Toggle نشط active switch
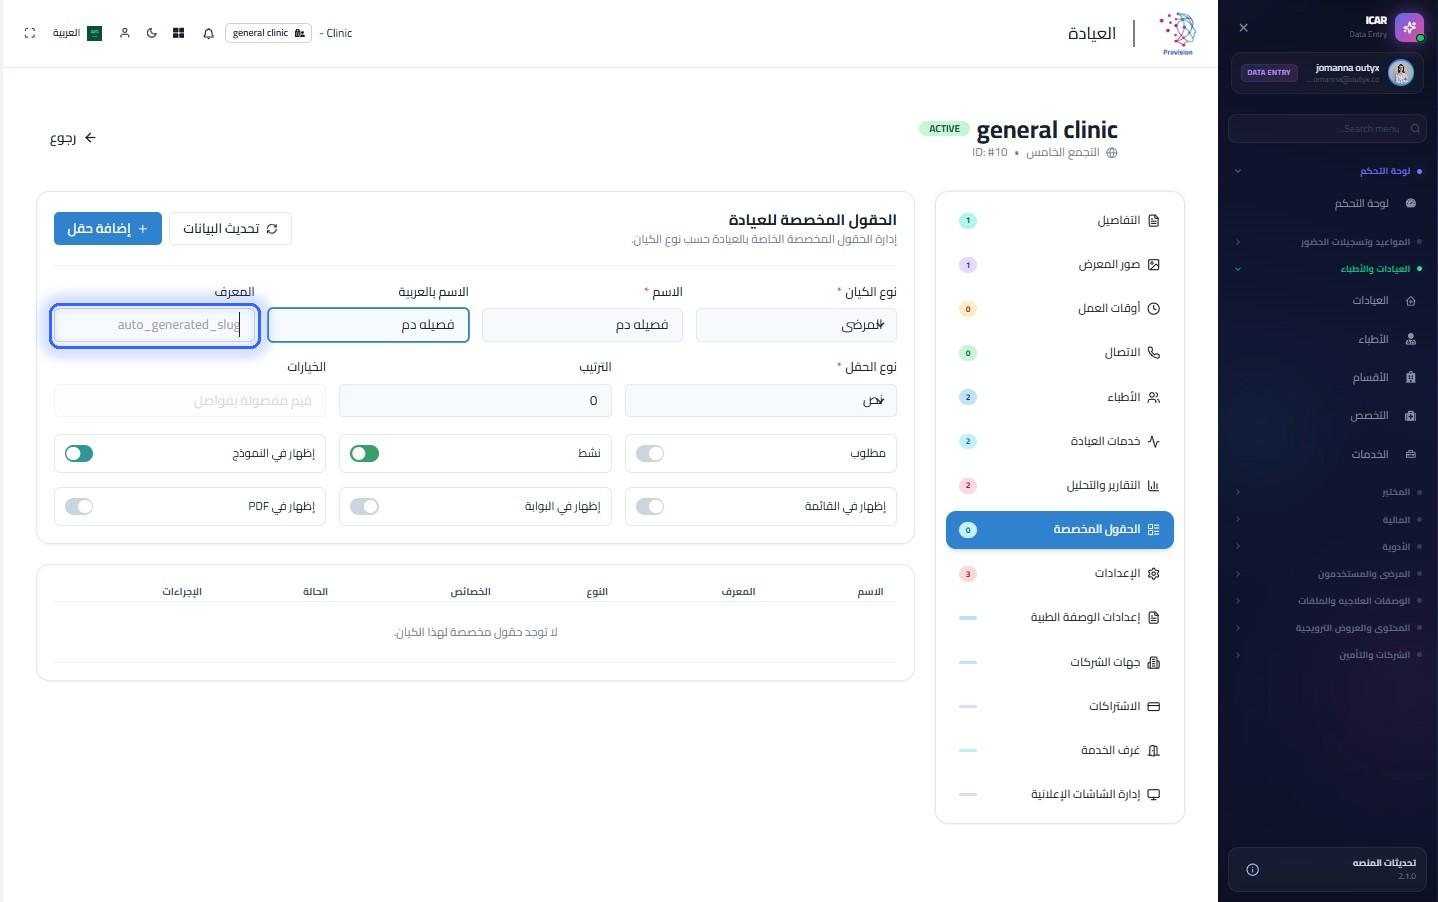Viewport: 1438px width, 902px height. tap(364, 454)
